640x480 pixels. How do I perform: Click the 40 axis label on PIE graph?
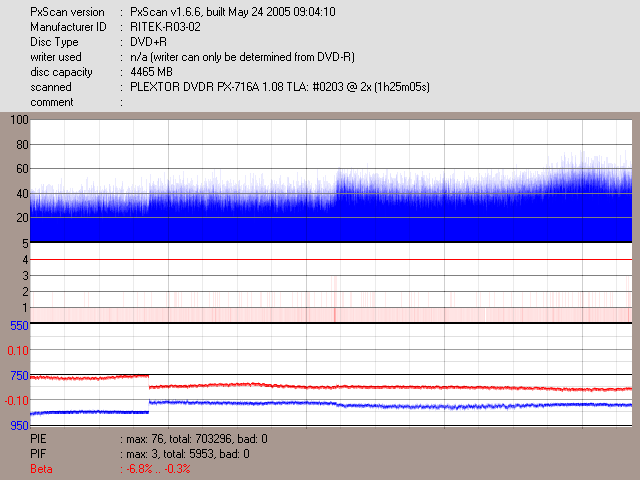22,193
